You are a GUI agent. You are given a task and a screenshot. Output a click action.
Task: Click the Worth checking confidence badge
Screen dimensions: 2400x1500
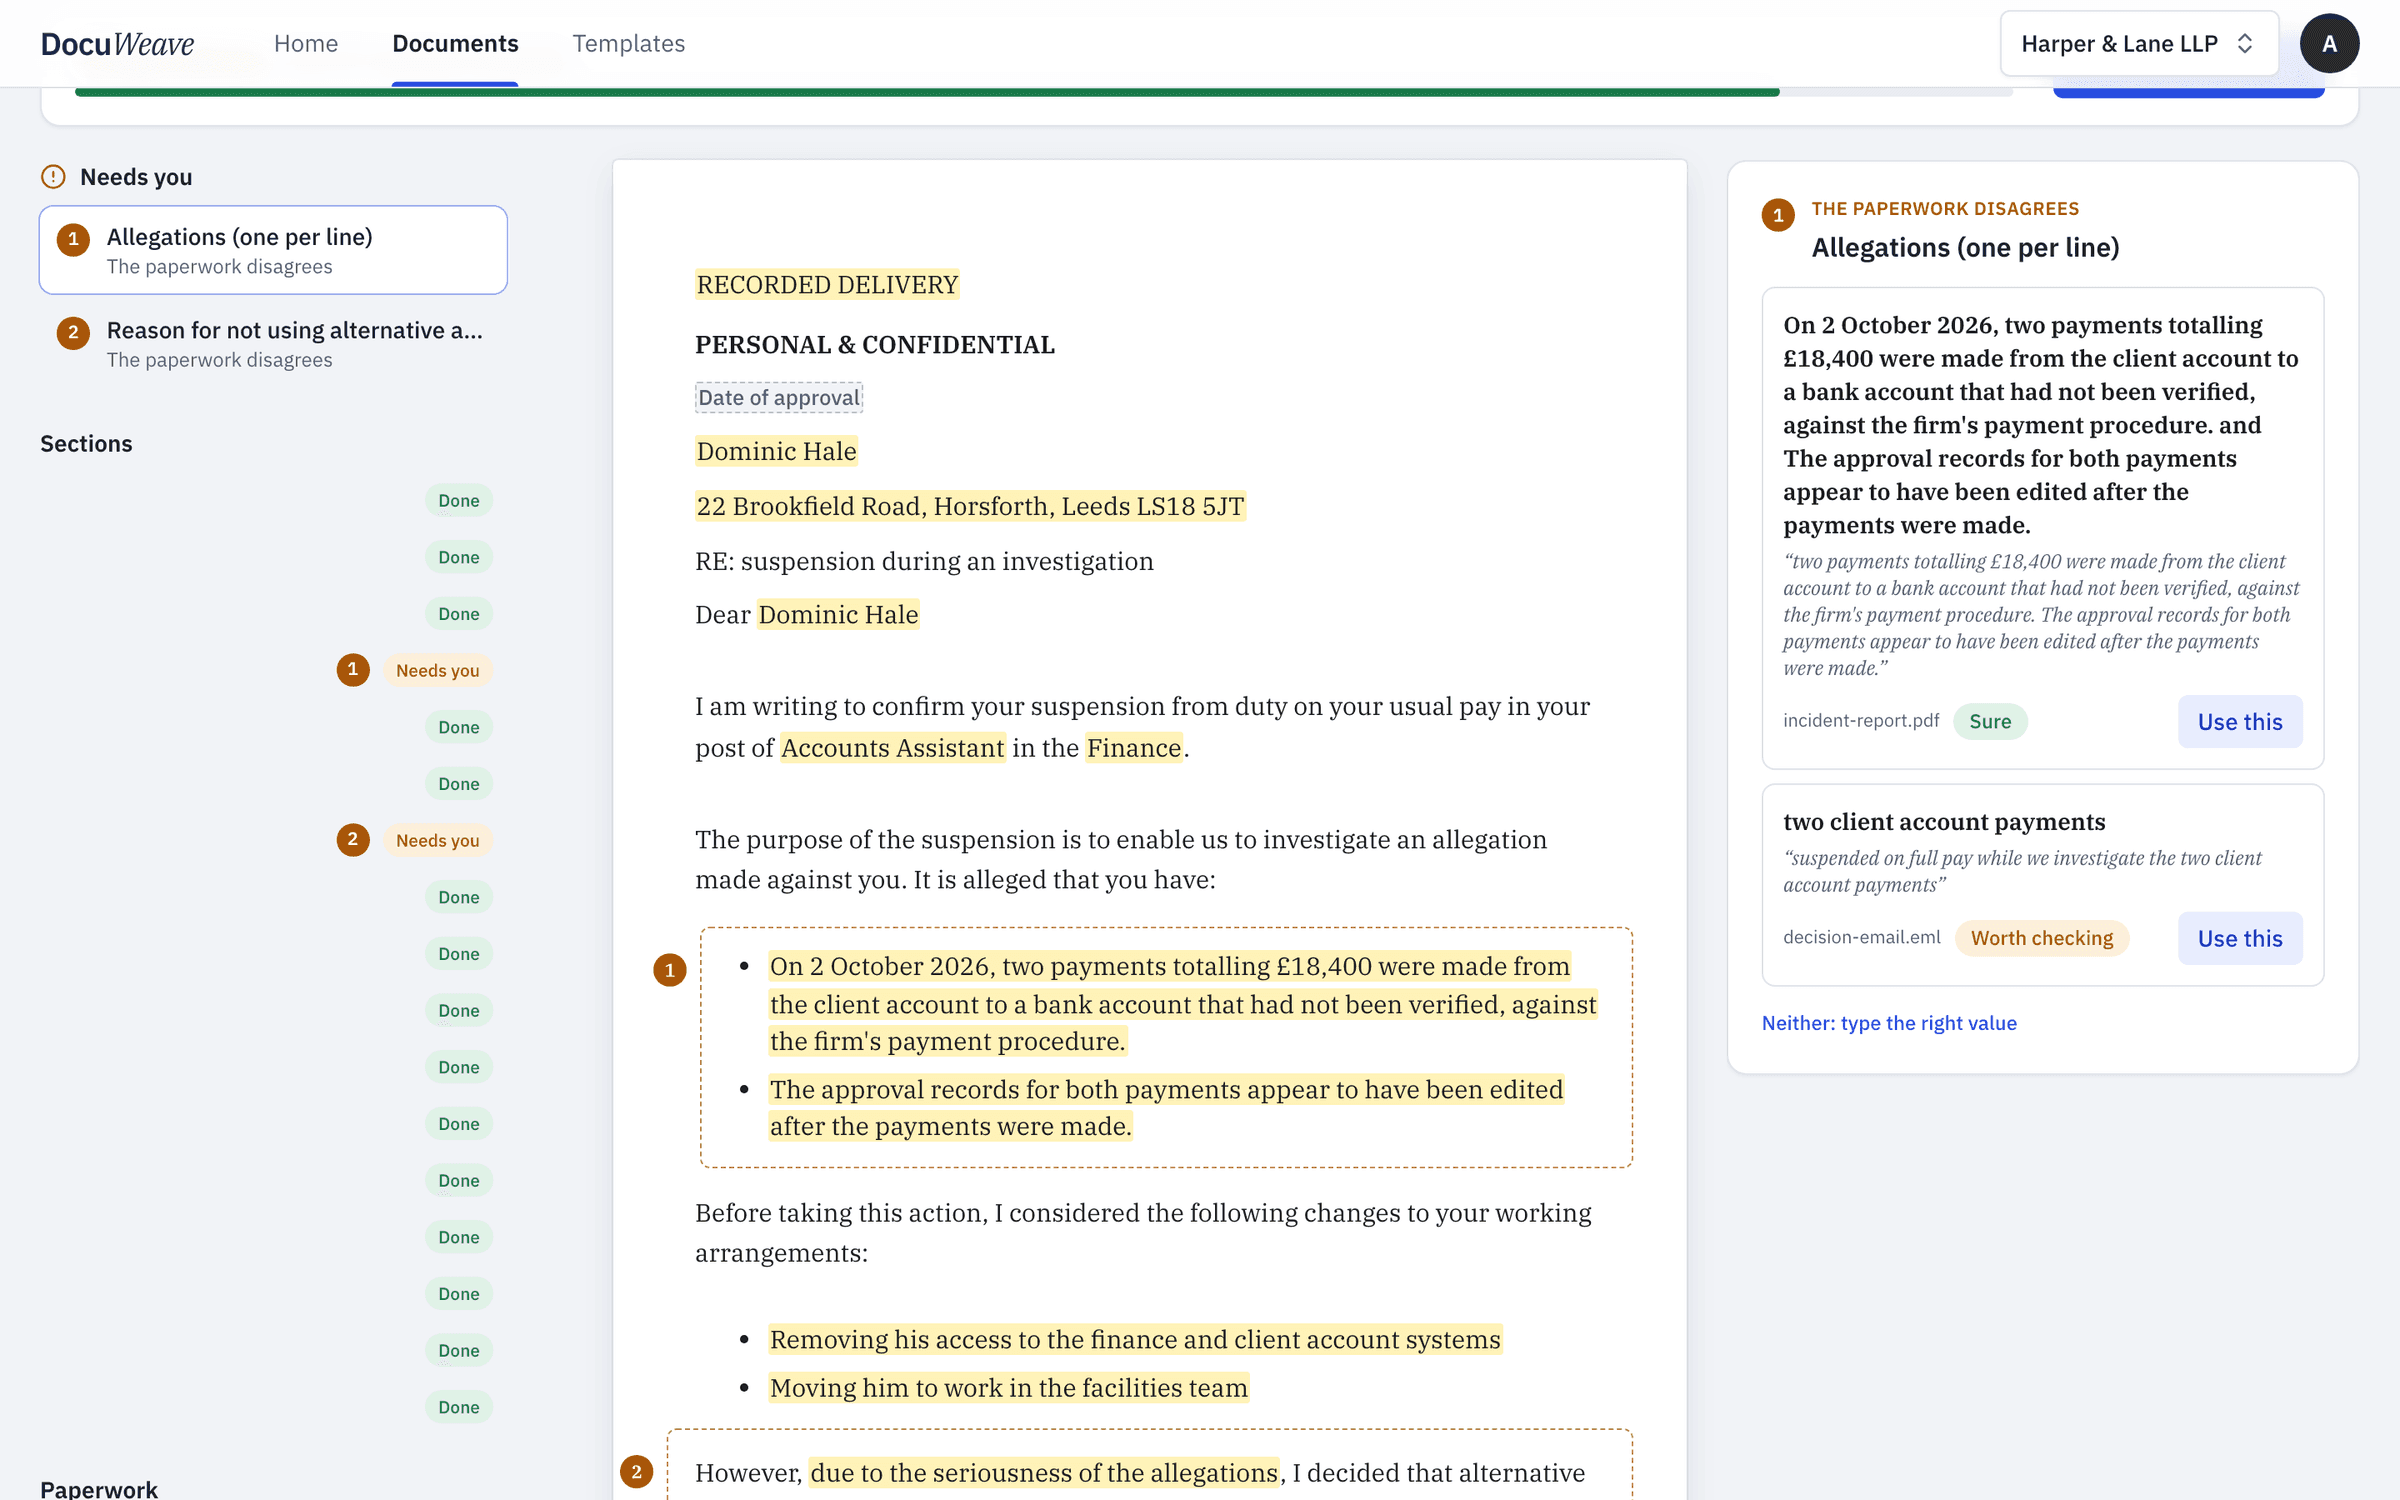click(x=2041, y=938)
